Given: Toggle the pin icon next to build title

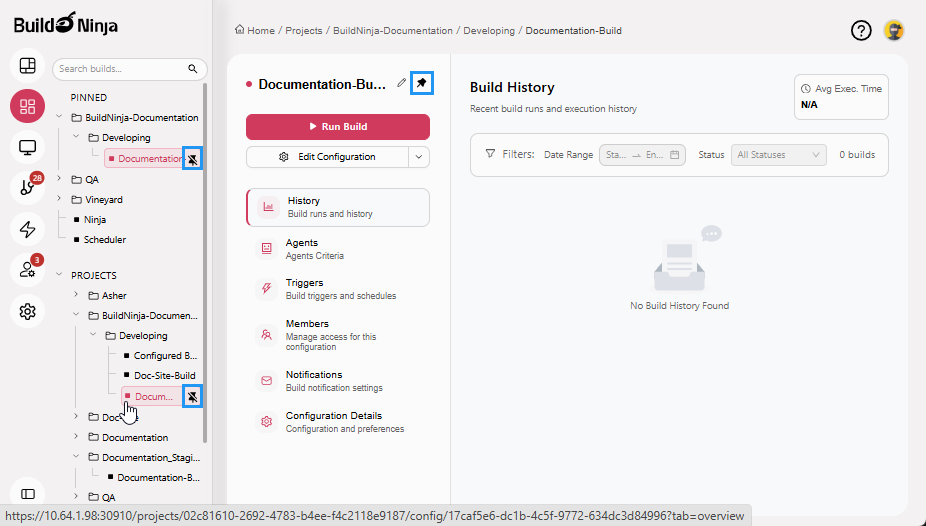Looking at the screenshot, I should click(x=422, y=83).
